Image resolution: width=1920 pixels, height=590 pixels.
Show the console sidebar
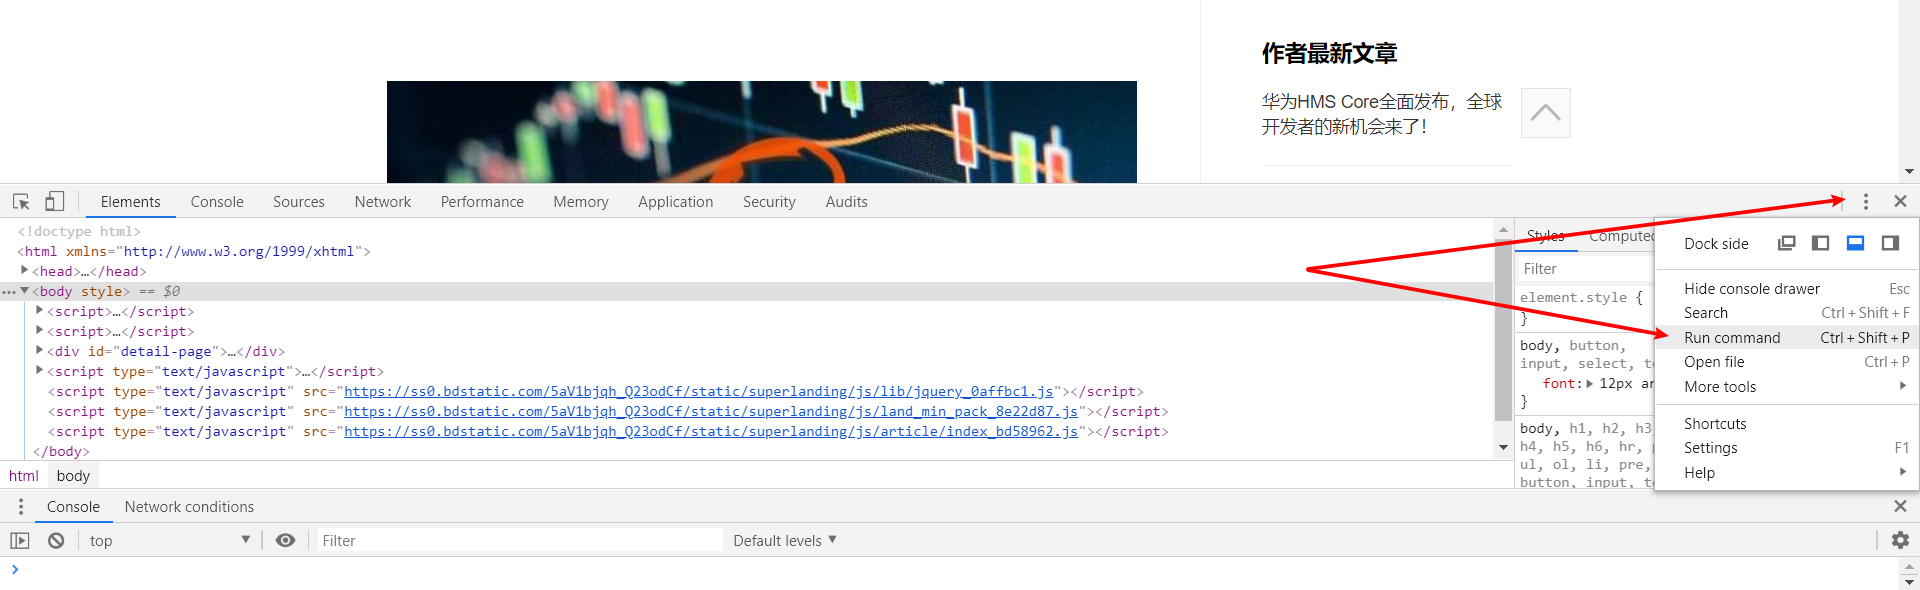[20, 541]
